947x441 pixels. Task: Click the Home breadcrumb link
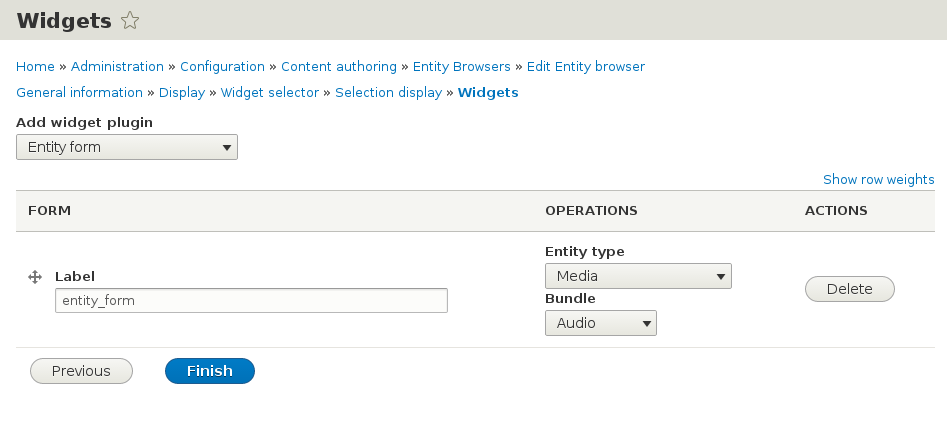(35, 67)
